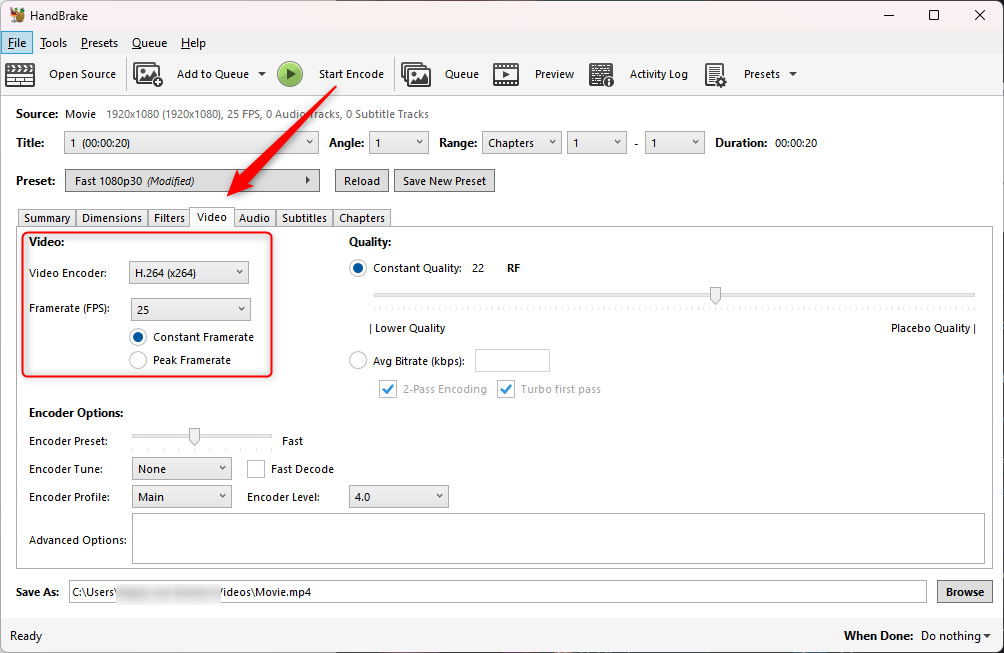Select the Avg Bitrate radio option

(x=358, y=360)
